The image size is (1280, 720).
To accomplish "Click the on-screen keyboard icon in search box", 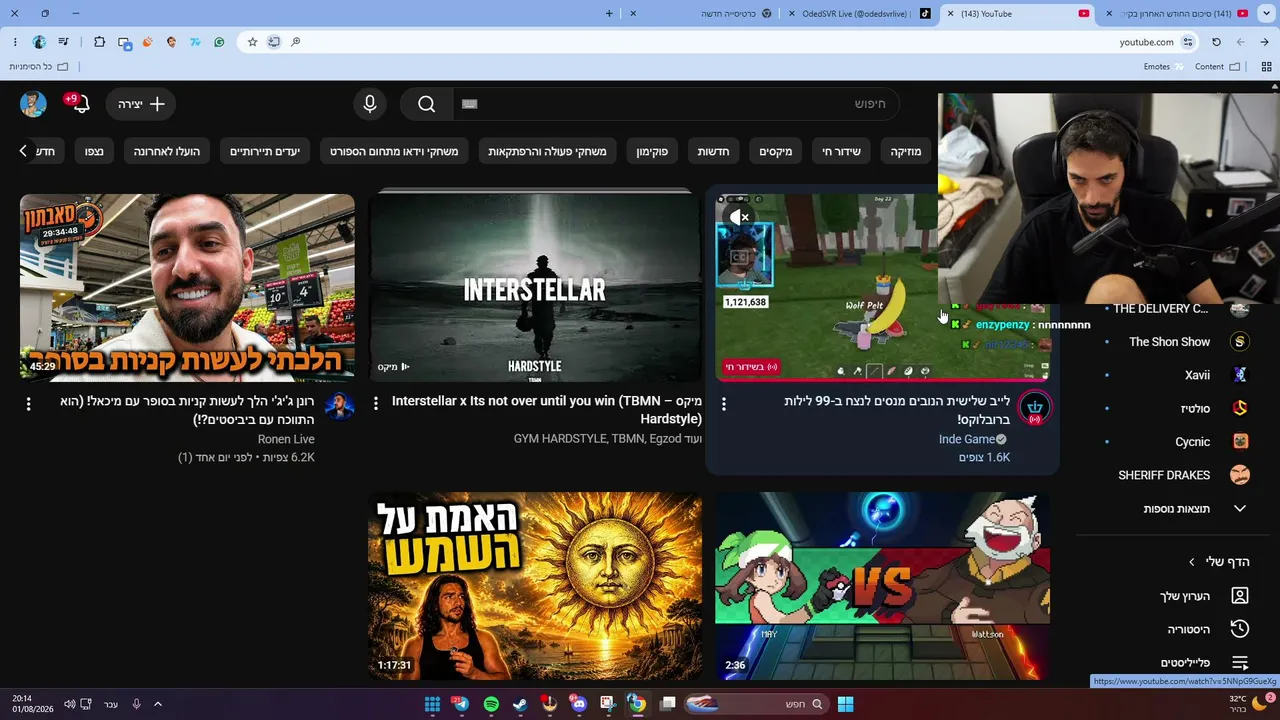I will point(470,104).
